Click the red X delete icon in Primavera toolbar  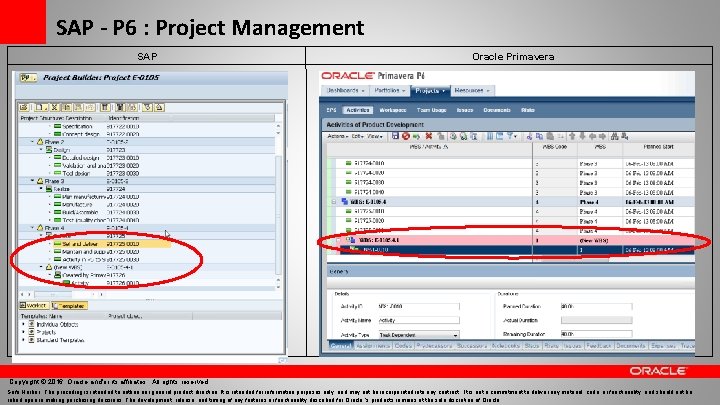[x=428, y=136]
